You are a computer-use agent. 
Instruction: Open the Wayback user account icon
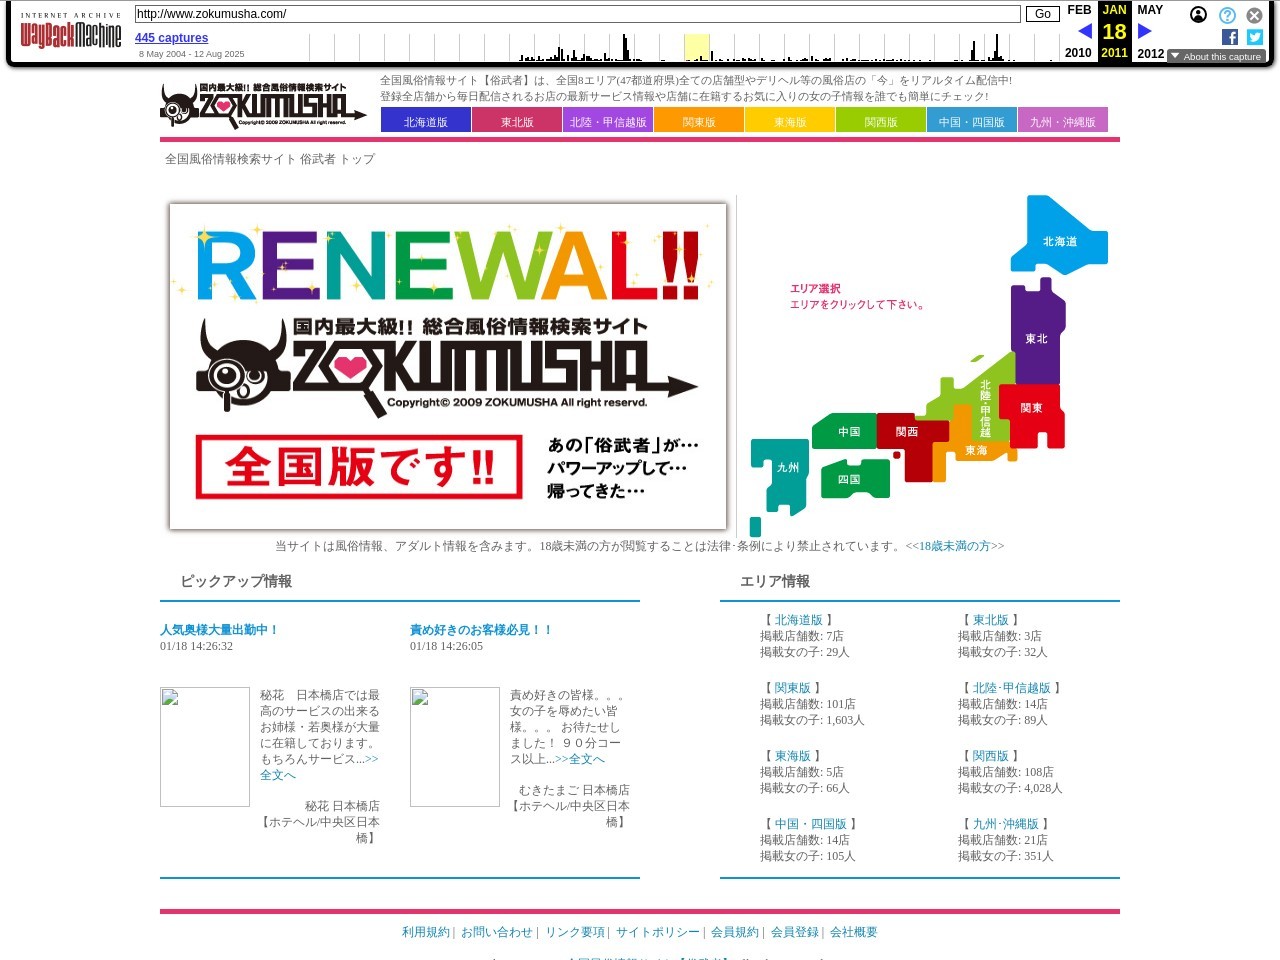(x=1198, y=15)
